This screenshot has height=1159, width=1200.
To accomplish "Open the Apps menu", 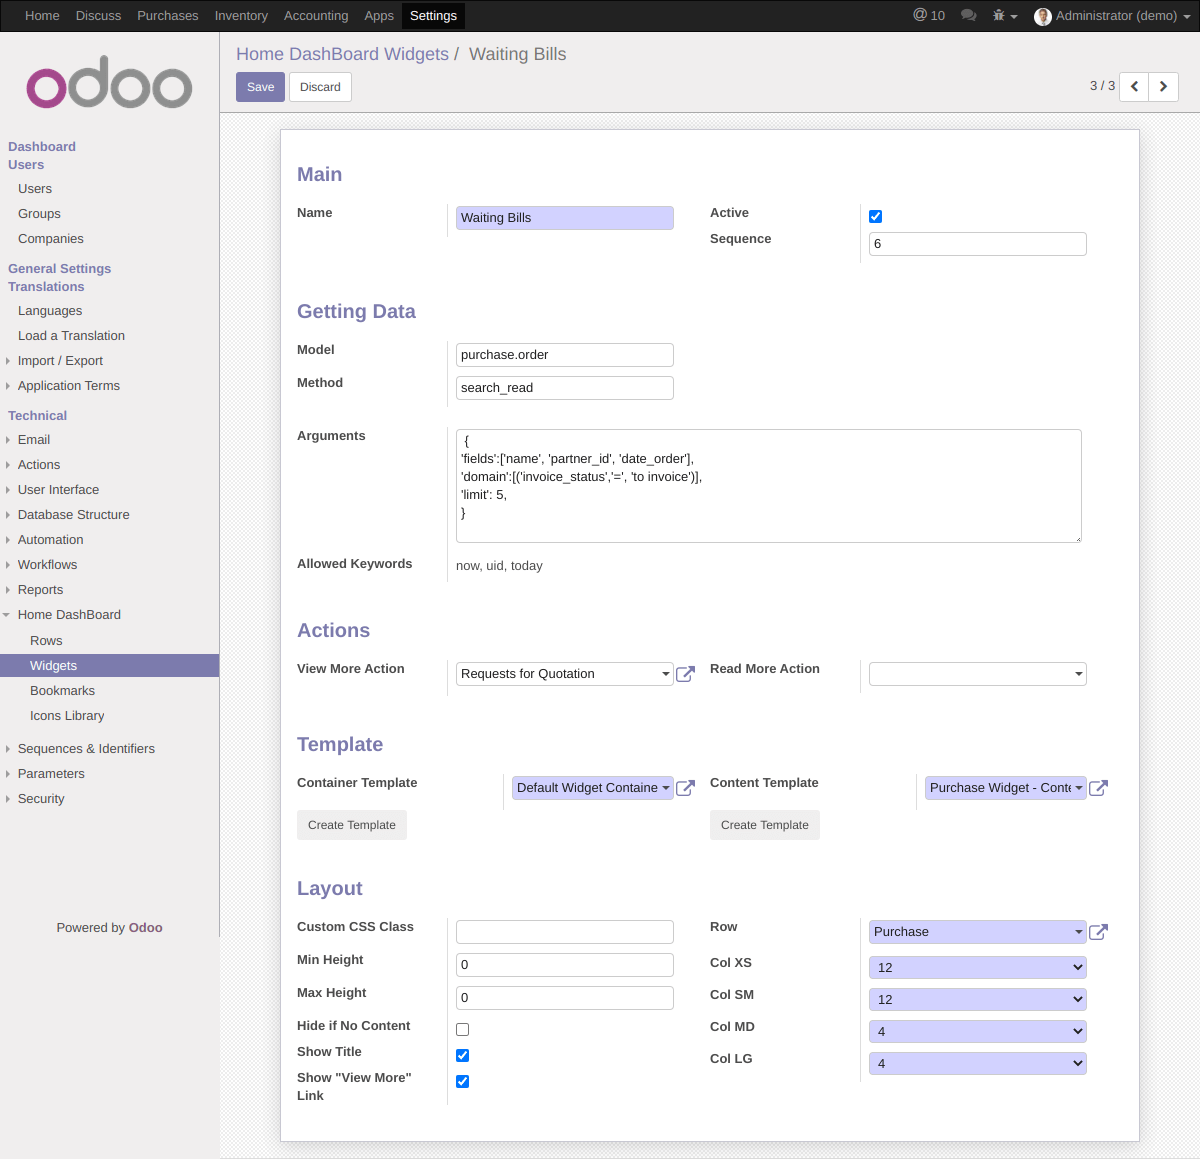I will pyautogui.click(x=378, y=15).
